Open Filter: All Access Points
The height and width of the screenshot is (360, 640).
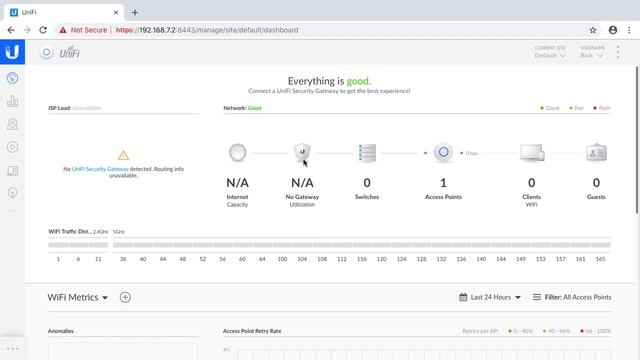[572, 297]
